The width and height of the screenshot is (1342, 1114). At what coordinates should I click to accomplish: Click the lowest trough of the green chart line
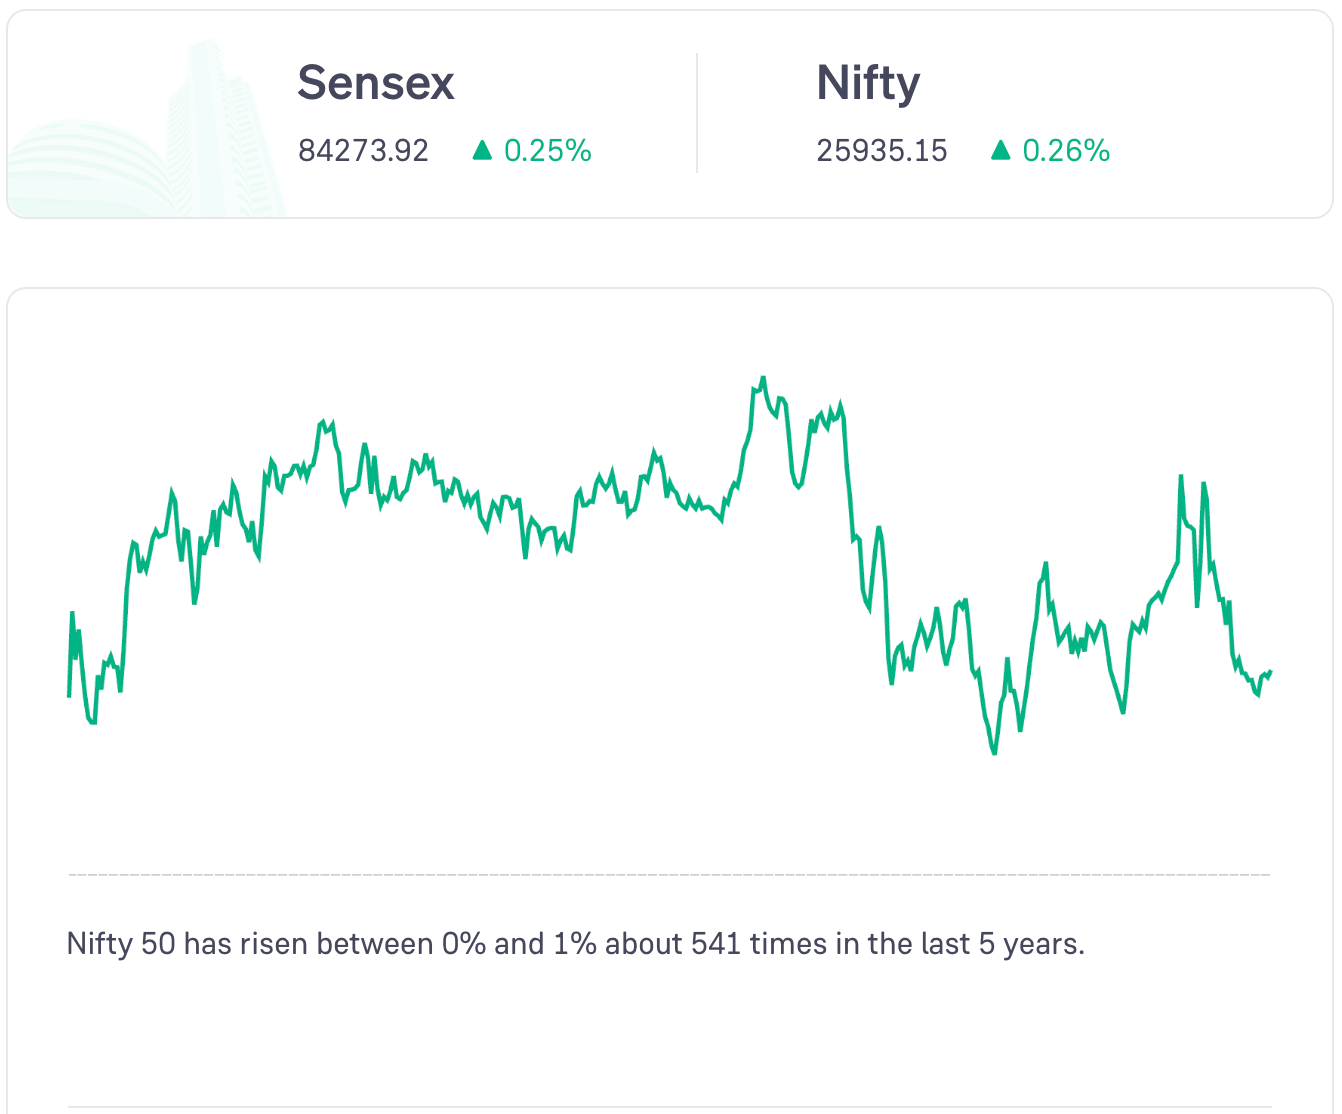click(x=994, y=752)
